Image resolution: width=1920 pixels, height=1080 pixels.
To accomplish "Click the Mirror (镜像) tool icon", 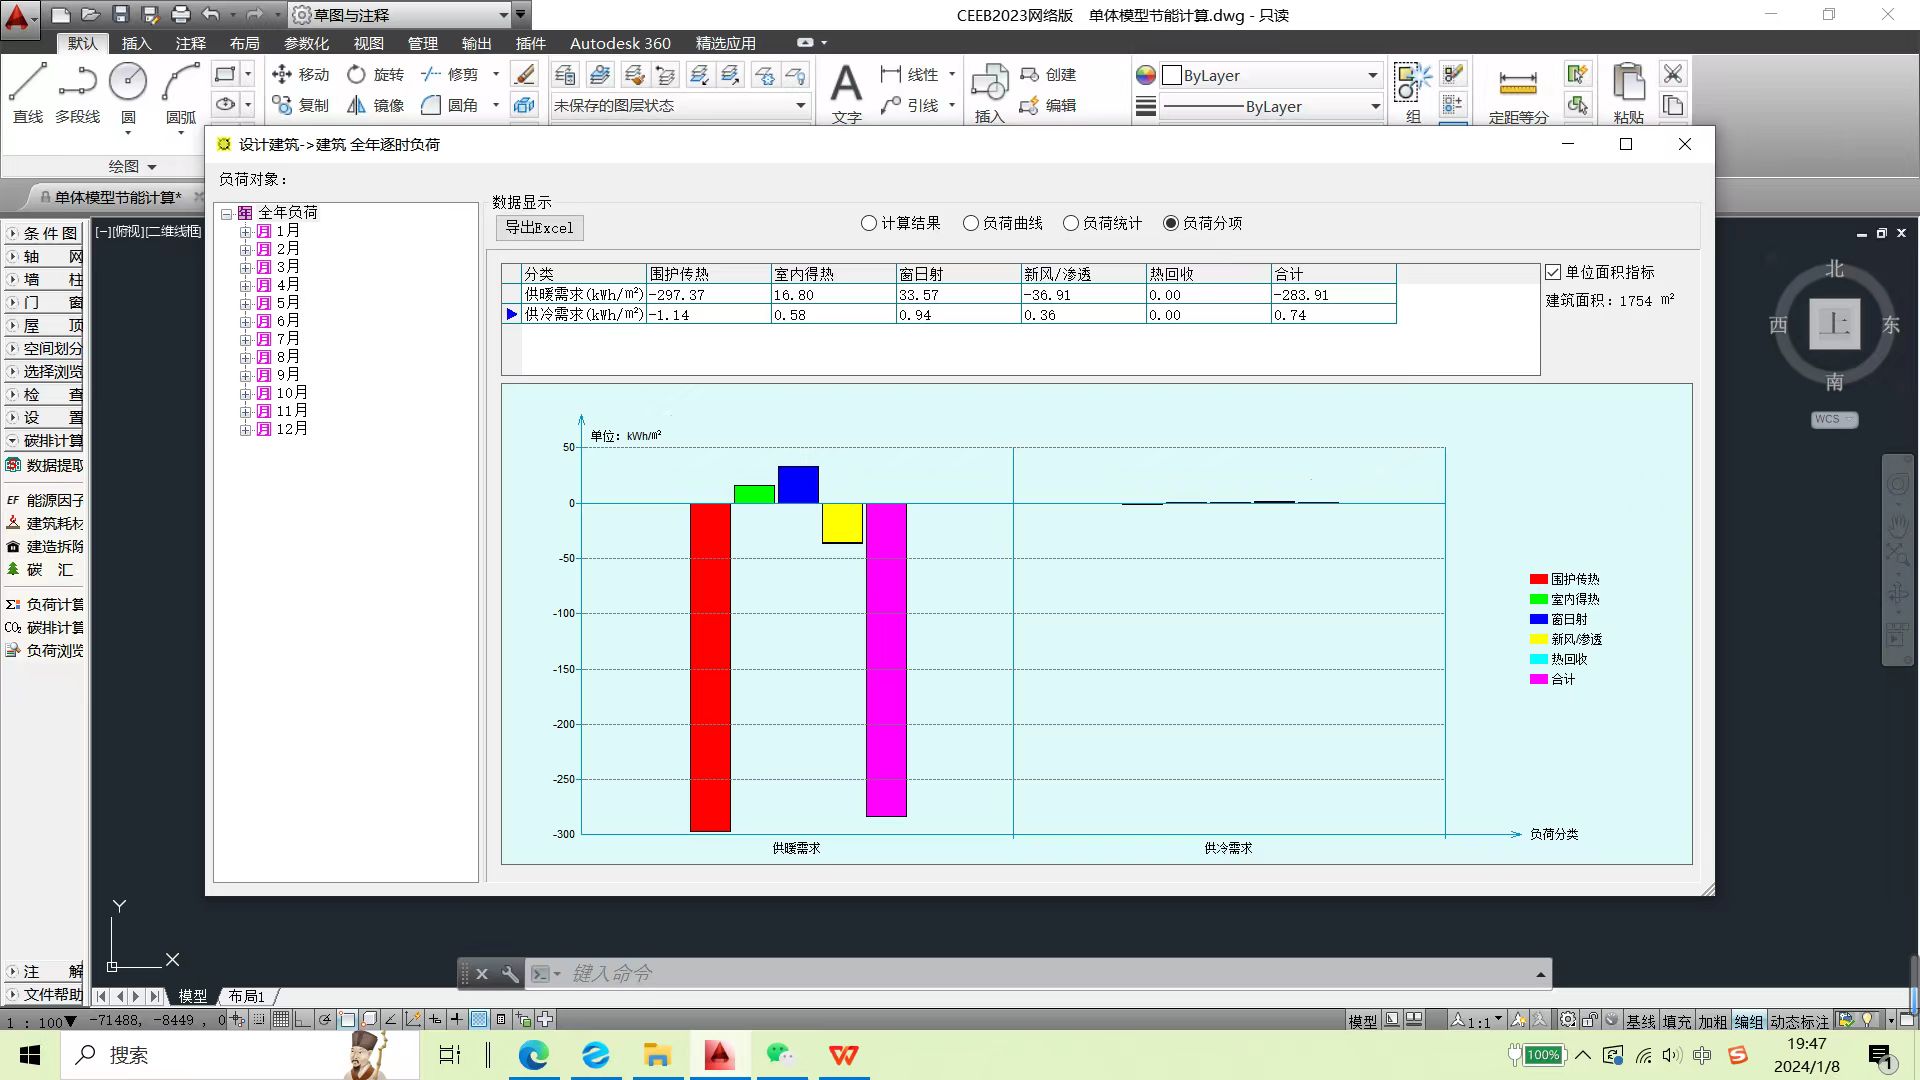I will pos(357,105).
